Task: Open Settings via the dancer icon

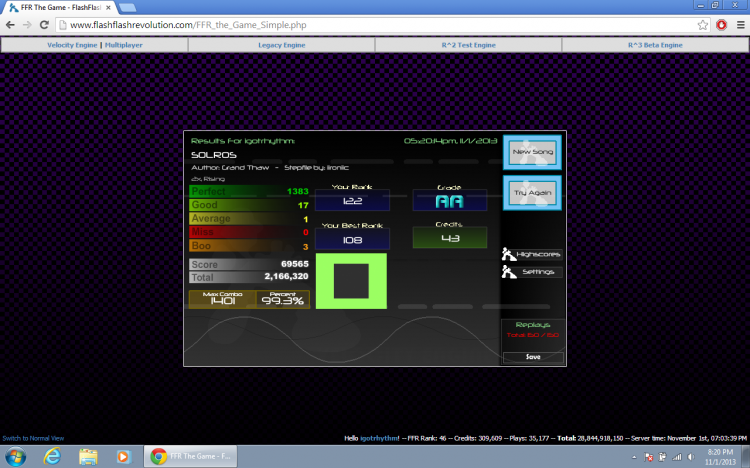Action: tap(508, 272)
